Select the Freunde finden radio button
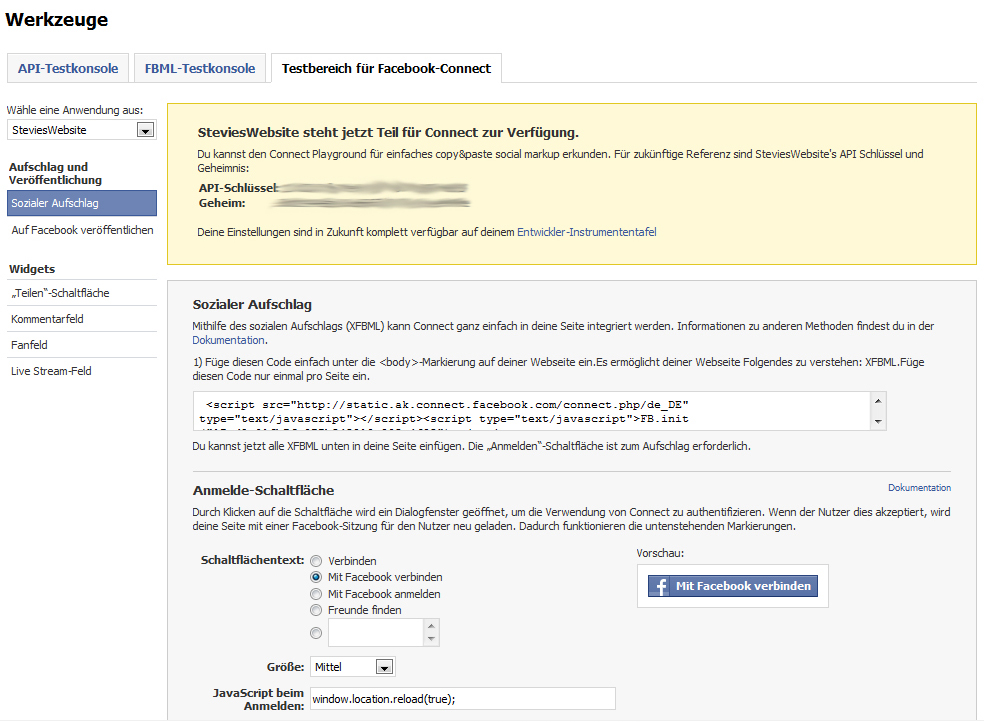984x722 pixels. coord(316,610)
